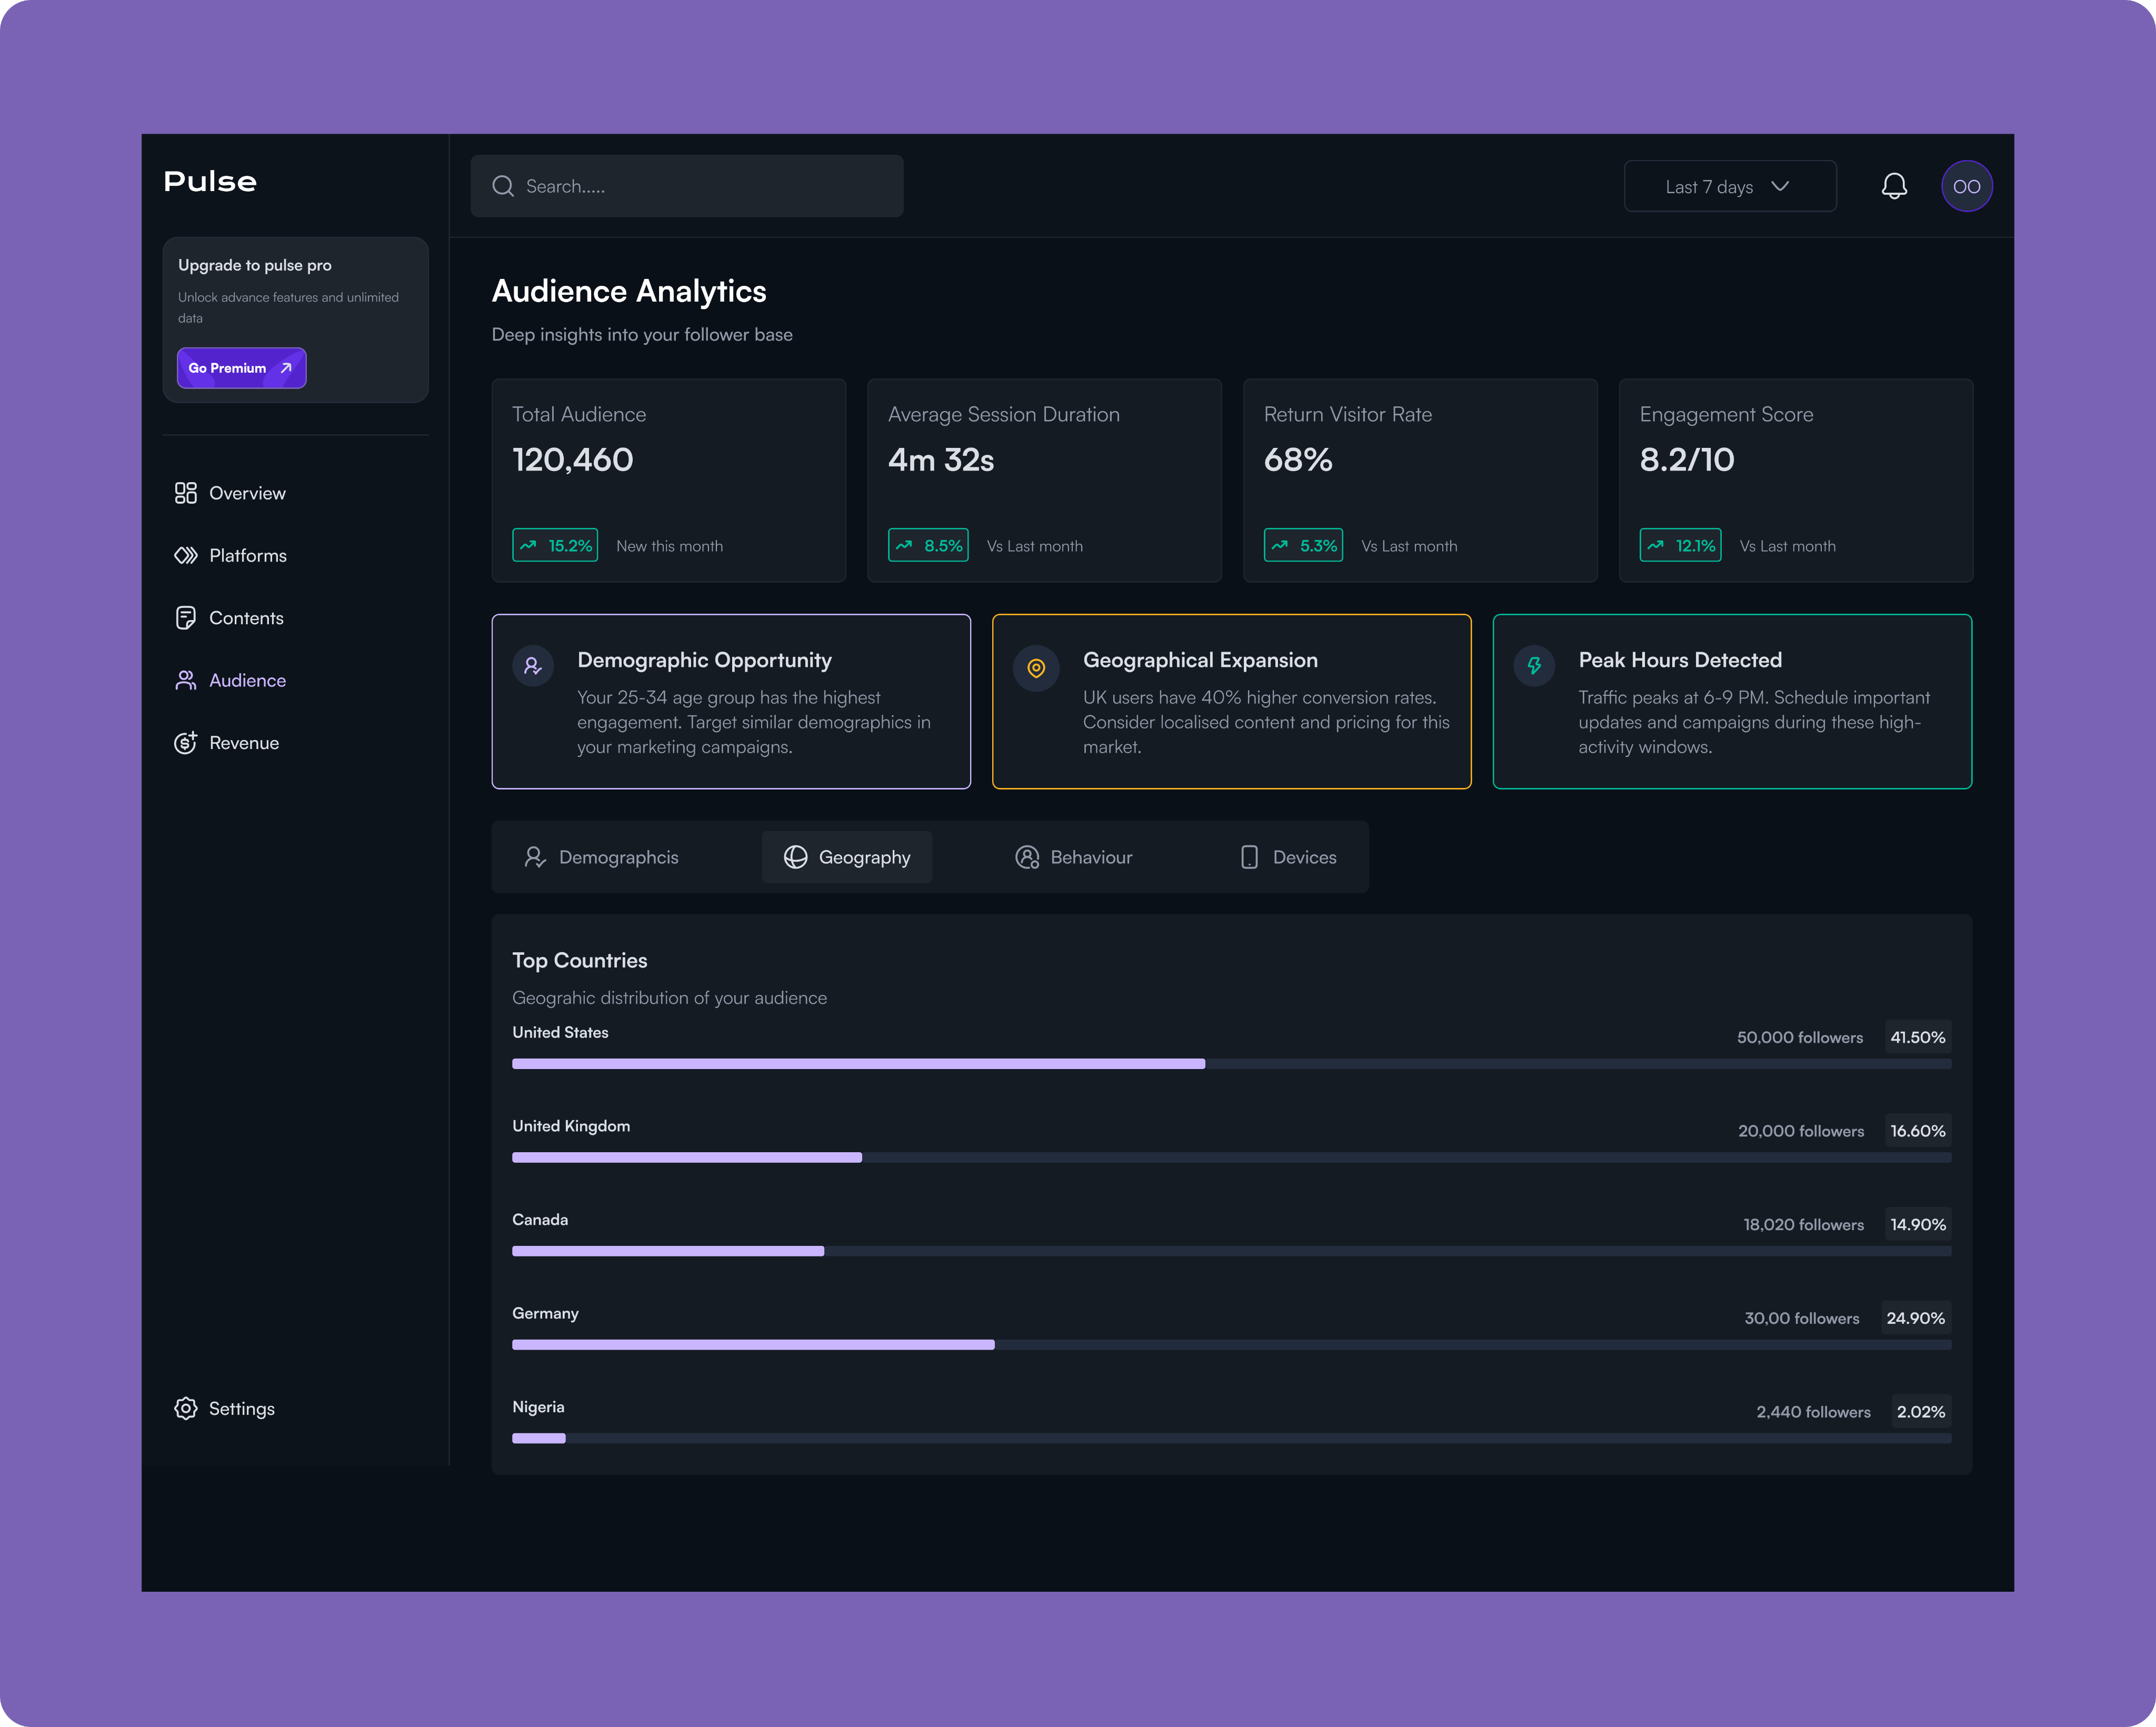
Task: Select the Geography tab
Action: point(846,857)
